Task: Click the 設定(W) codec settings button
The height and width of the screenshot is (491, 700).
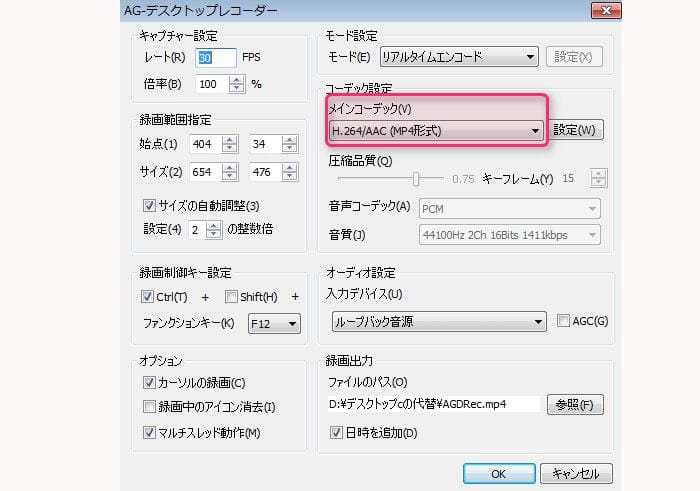Action: pyautogui.click(x=575, y=130)
